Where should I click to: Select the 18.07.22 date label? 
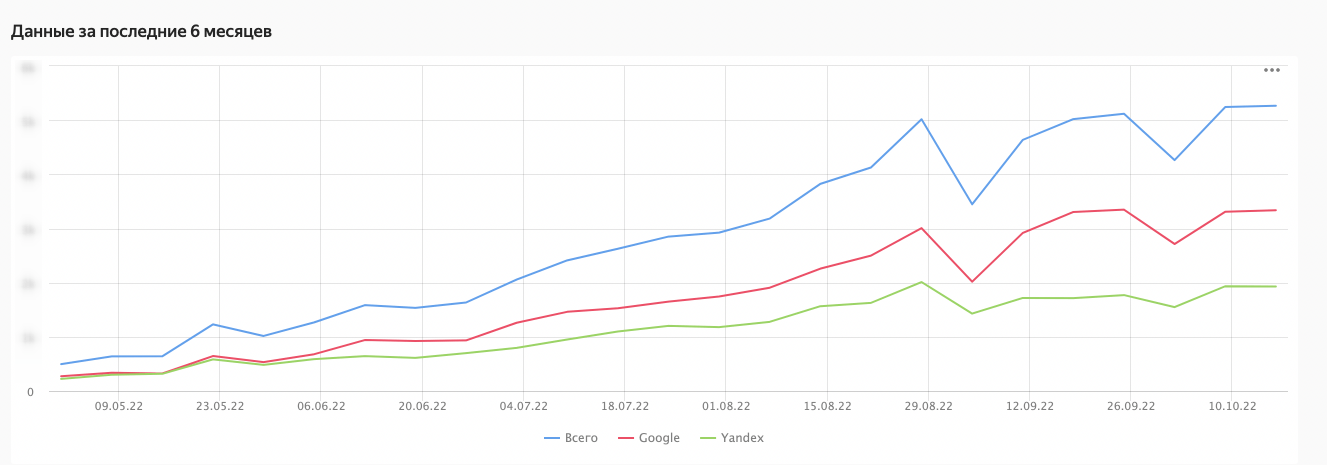[625, 406]
